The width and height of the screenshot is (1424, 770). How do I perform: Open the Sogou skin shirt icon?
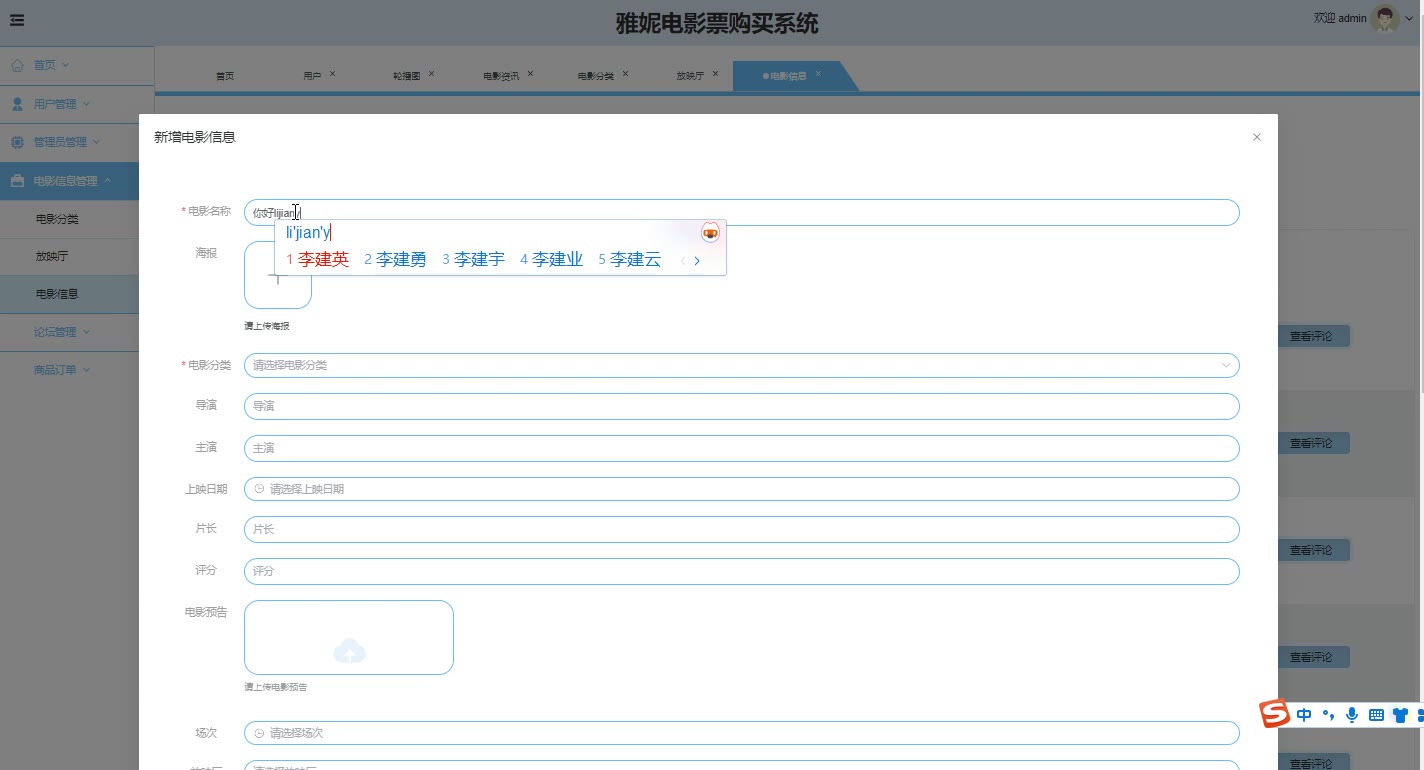tap(1400, 715)
